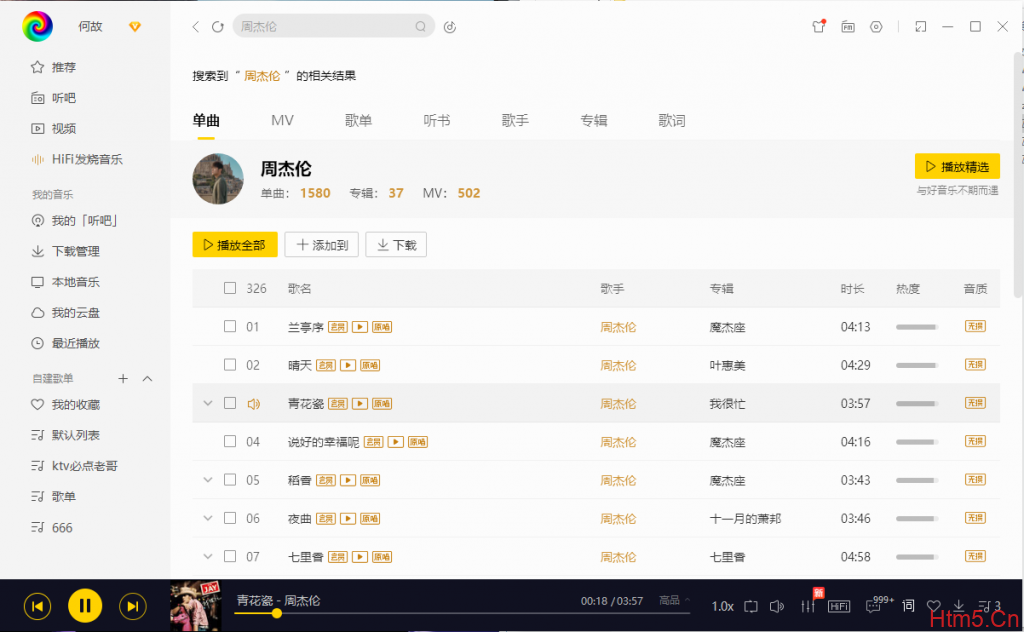Open artist link 周杰伦 on the 兰亭序 row
Image resolution: width=1024 pixels, height=632 pixels.
618,327
